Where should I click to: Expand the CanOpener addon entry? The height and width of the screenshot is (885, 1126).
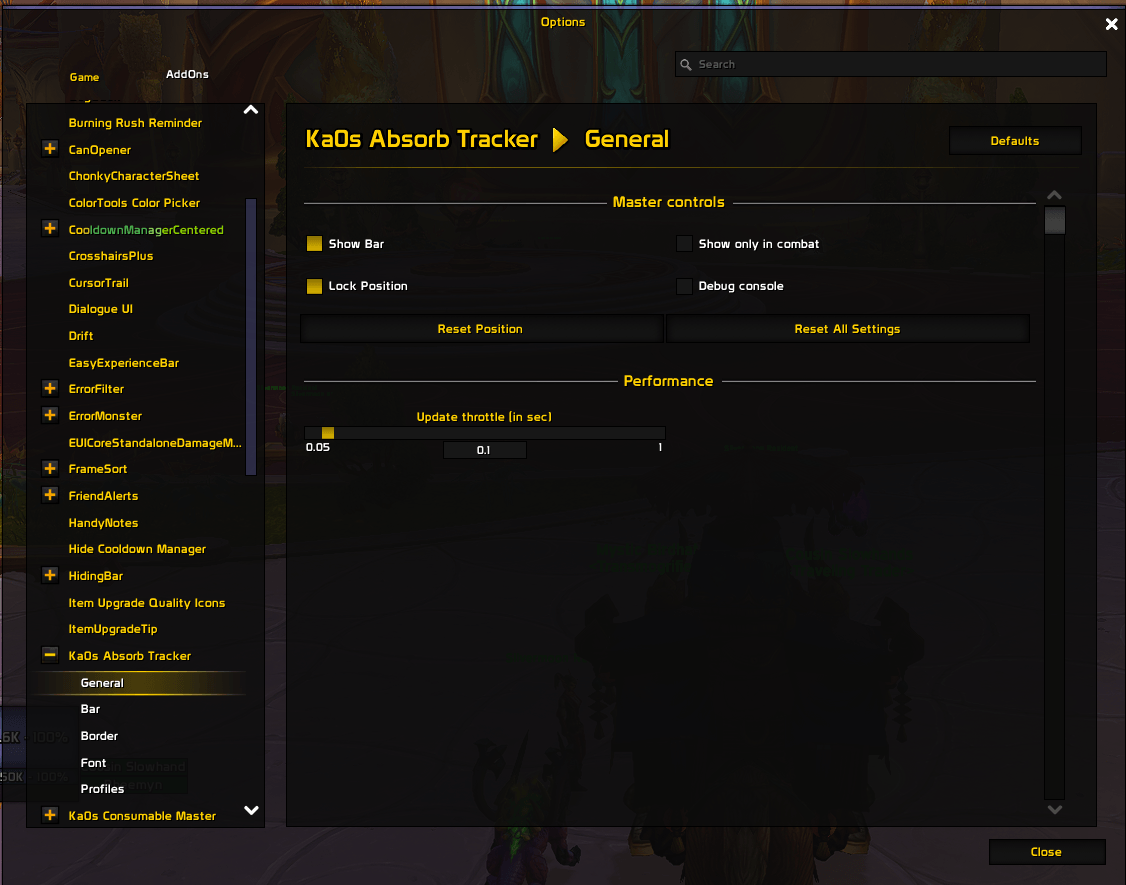pyautogui.click(x=50, y=149)
